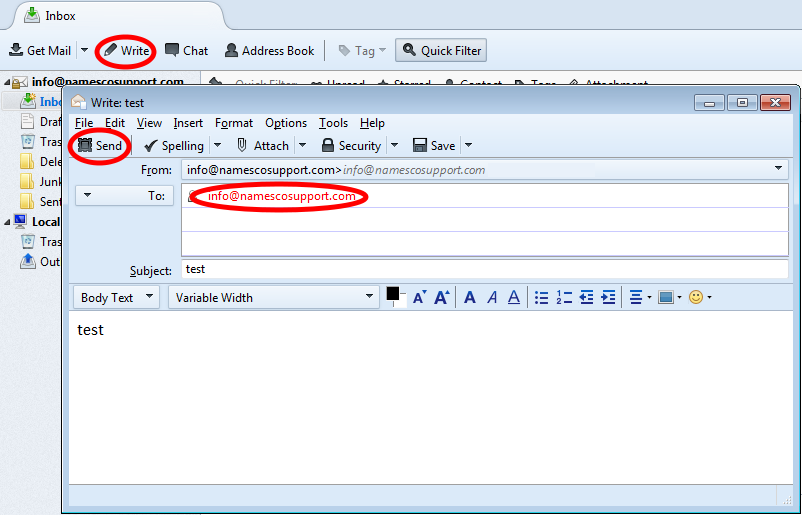This screenshot has width=802, height=515.
Task: Click the Security padlock button
Action: (351, 146)
